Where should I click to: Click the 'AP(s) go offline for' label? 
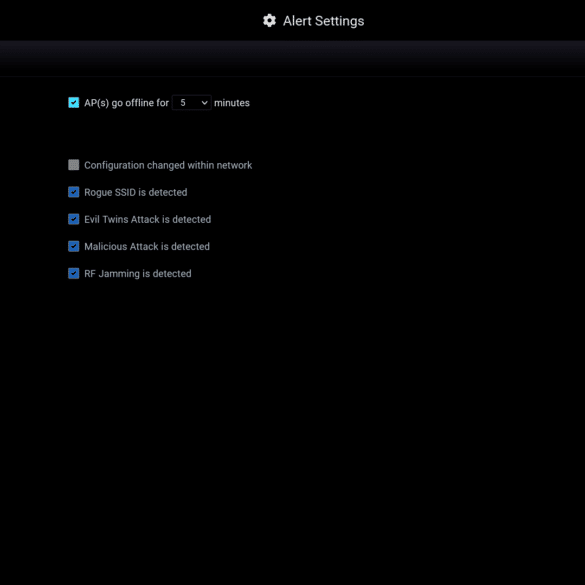click(126, 103)
